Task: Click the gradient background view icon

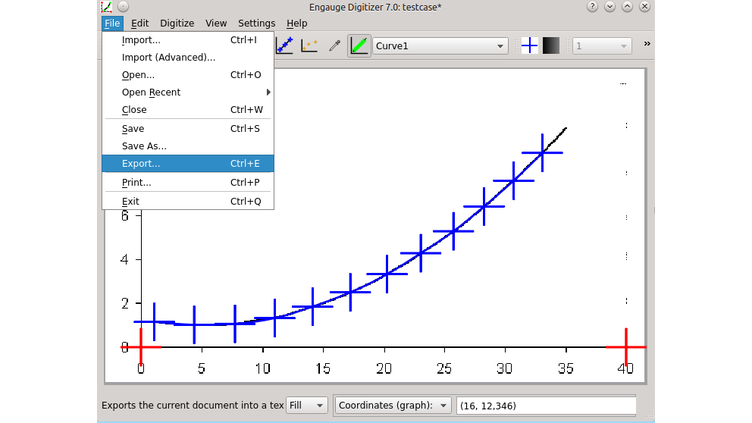Action: point(551,46)
